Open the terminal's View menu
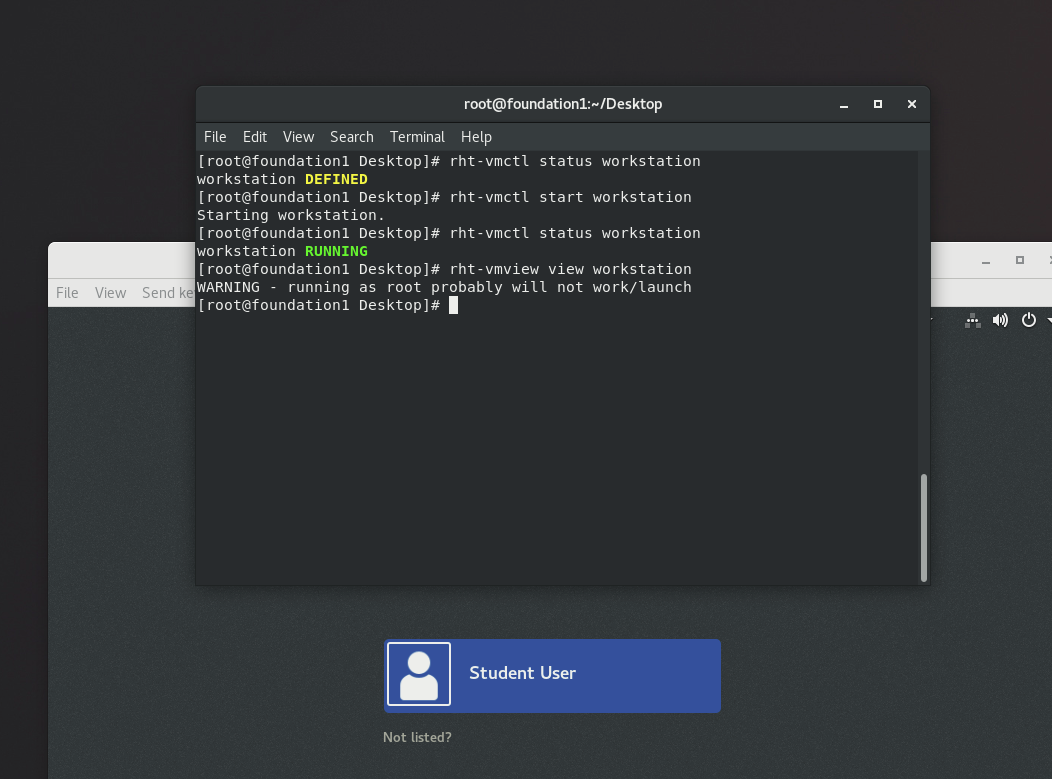 298,137
